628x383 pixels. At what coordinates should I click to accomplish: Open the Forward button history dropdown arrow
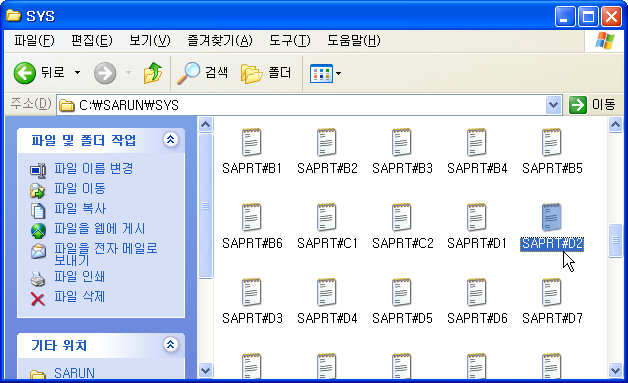coord(128,73)
